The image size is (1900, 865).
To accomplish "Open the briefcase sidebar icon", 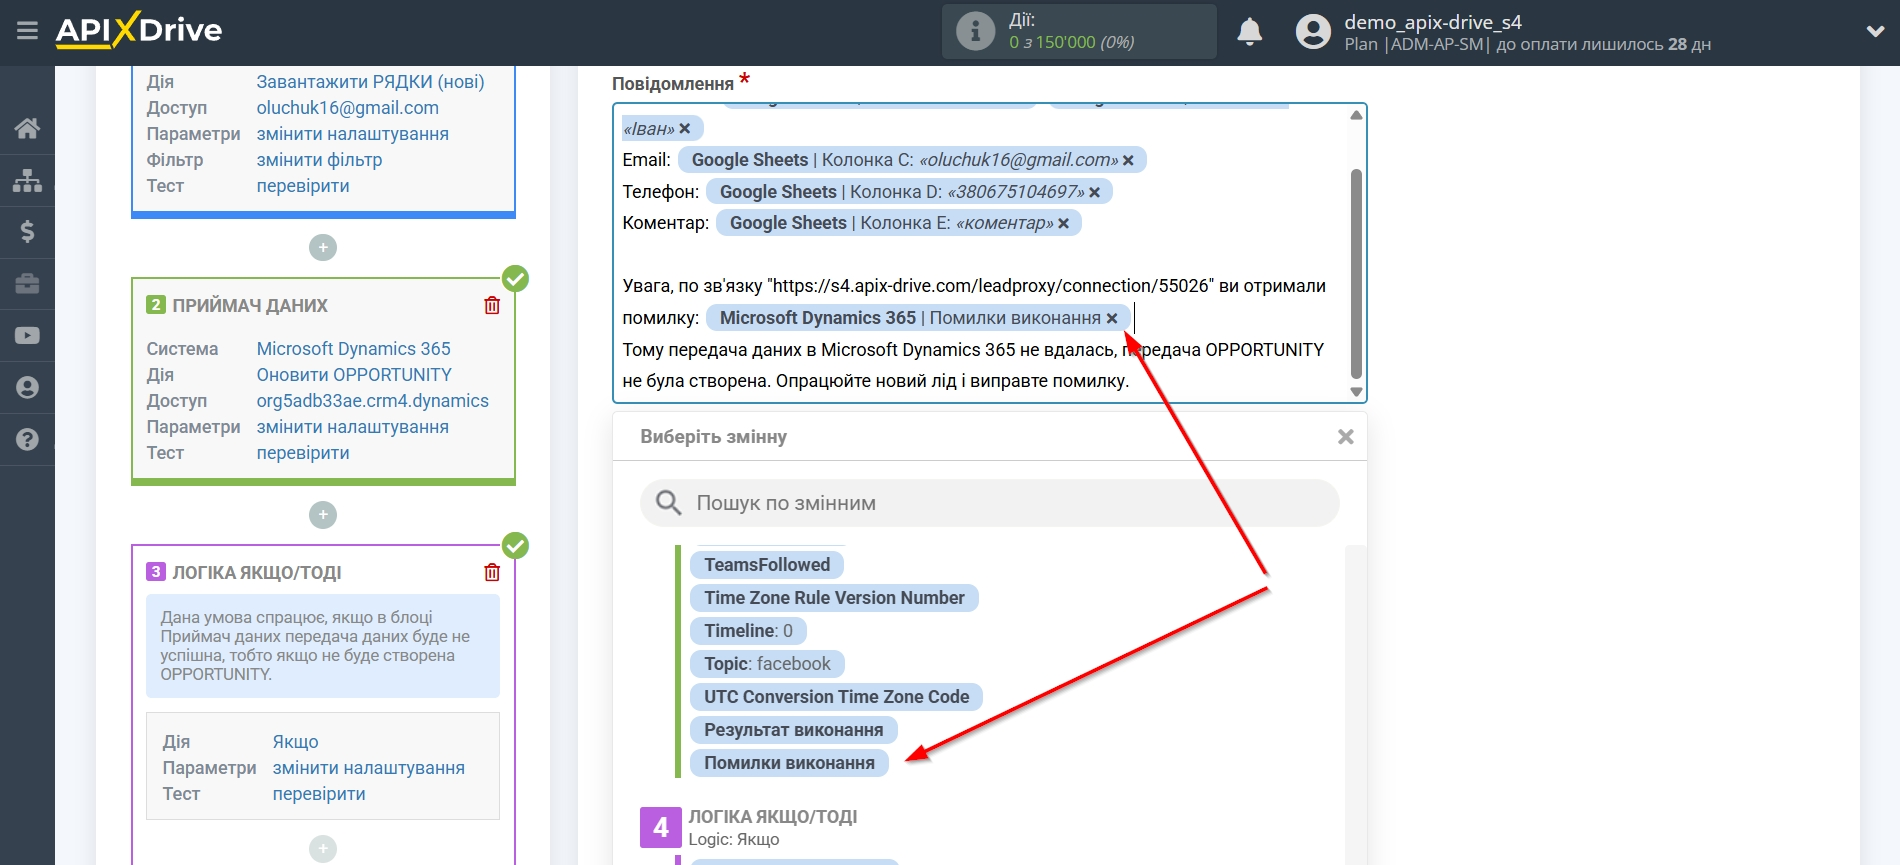I will click(27, 284).
